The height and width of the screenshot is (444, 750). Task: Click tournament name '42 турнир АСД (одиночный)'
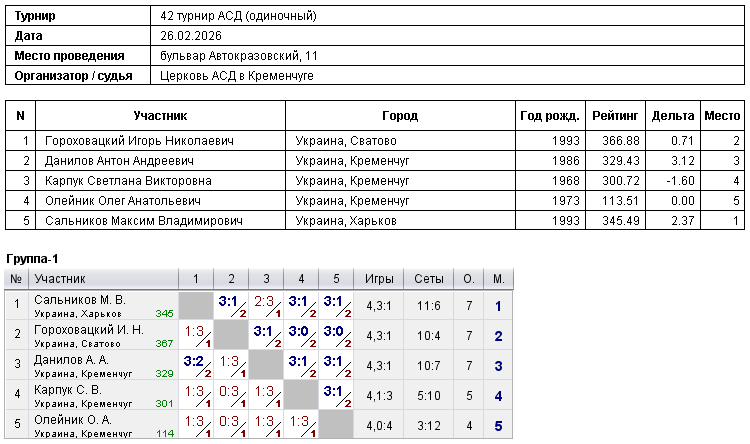238,16
